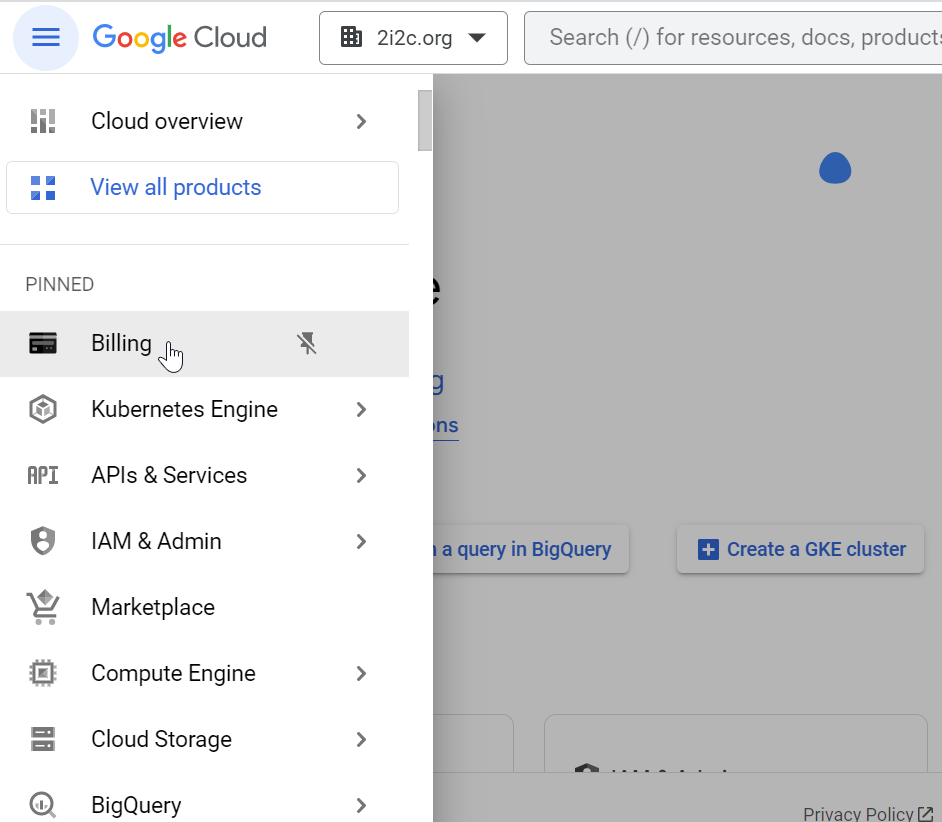Open Marketplace from the navigation menu
Viewport: 942px width, 822px height.
153,607
